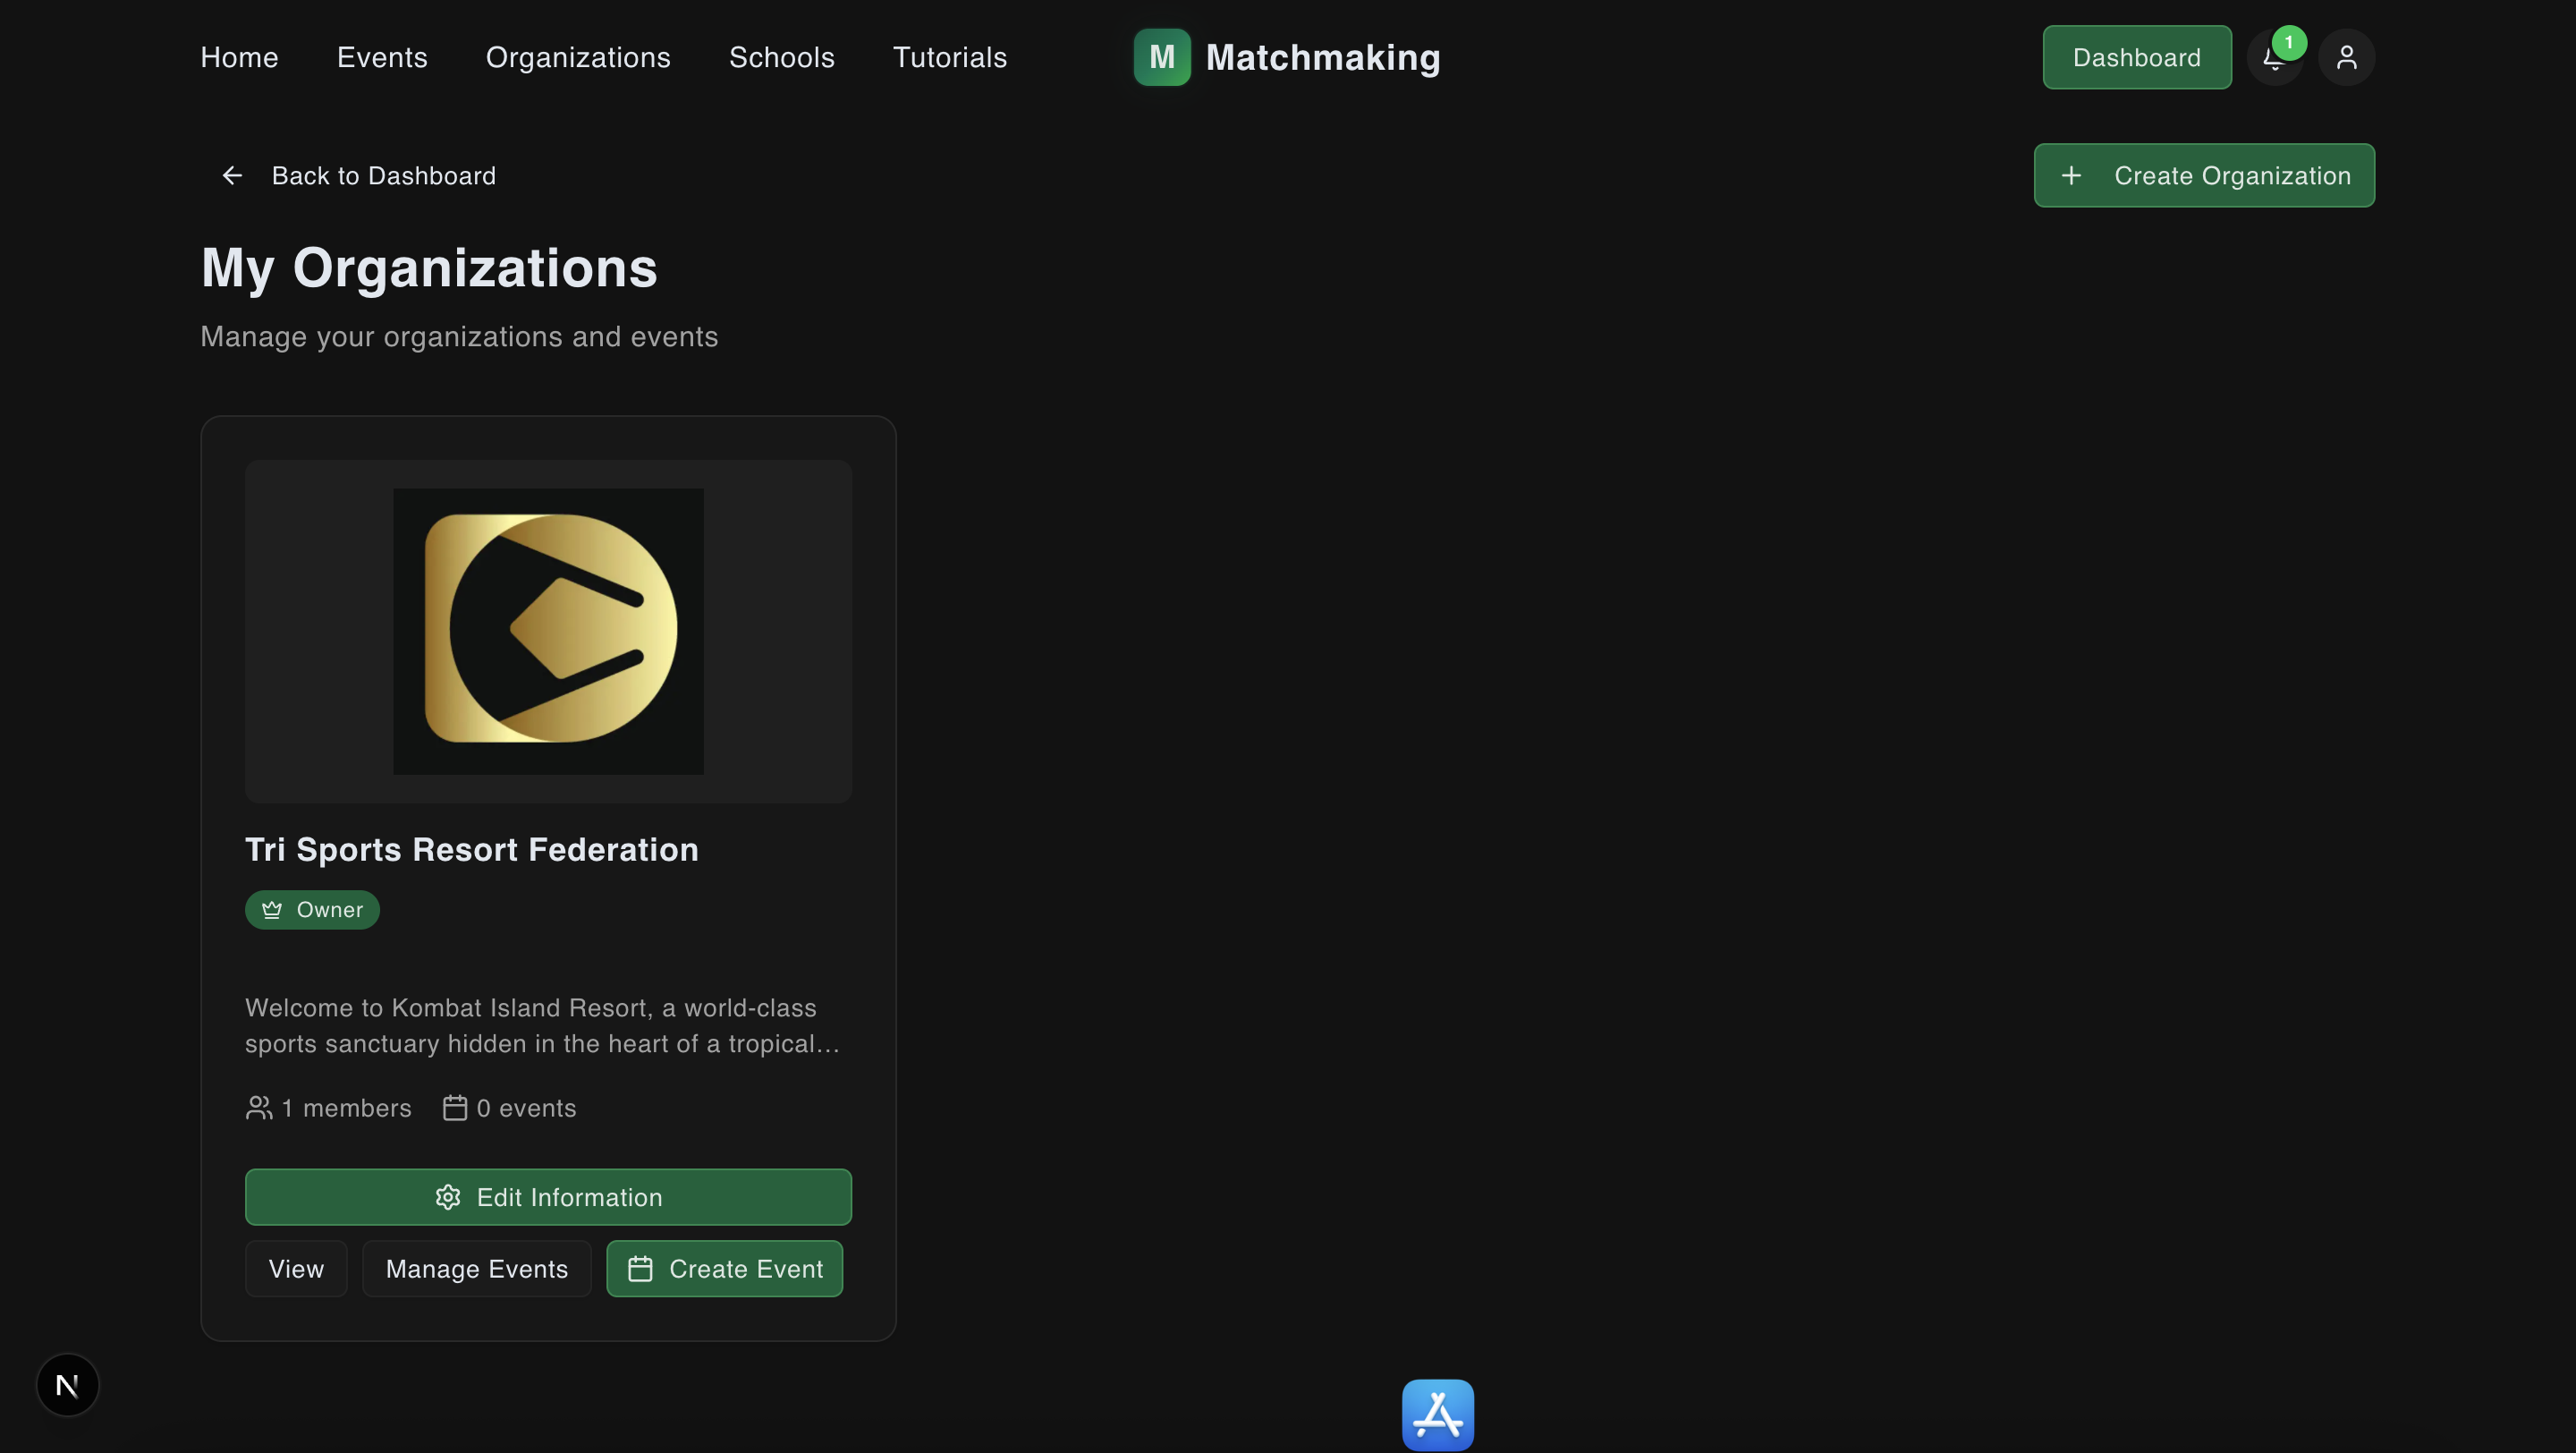
Task: Click the green M Matchmaking logo
Action: 1161,57
